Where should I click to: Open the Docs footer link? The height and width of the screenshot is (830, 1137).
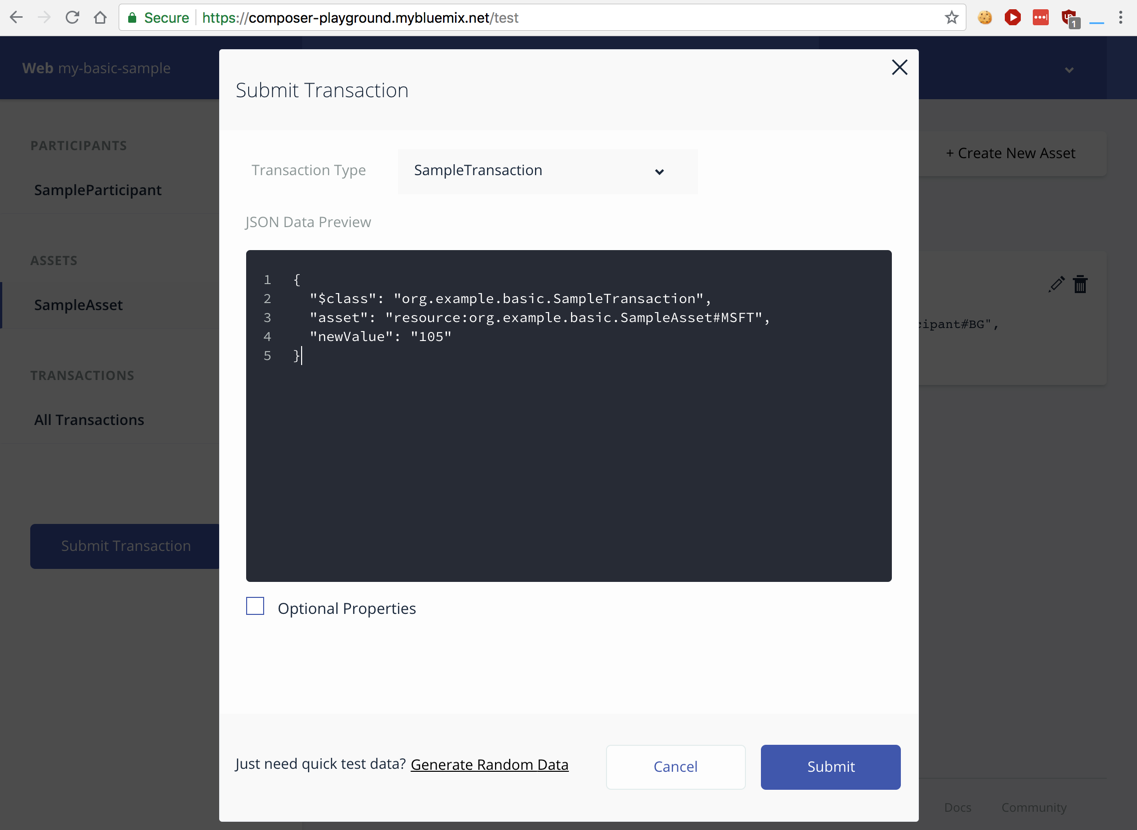coord(957,808)
